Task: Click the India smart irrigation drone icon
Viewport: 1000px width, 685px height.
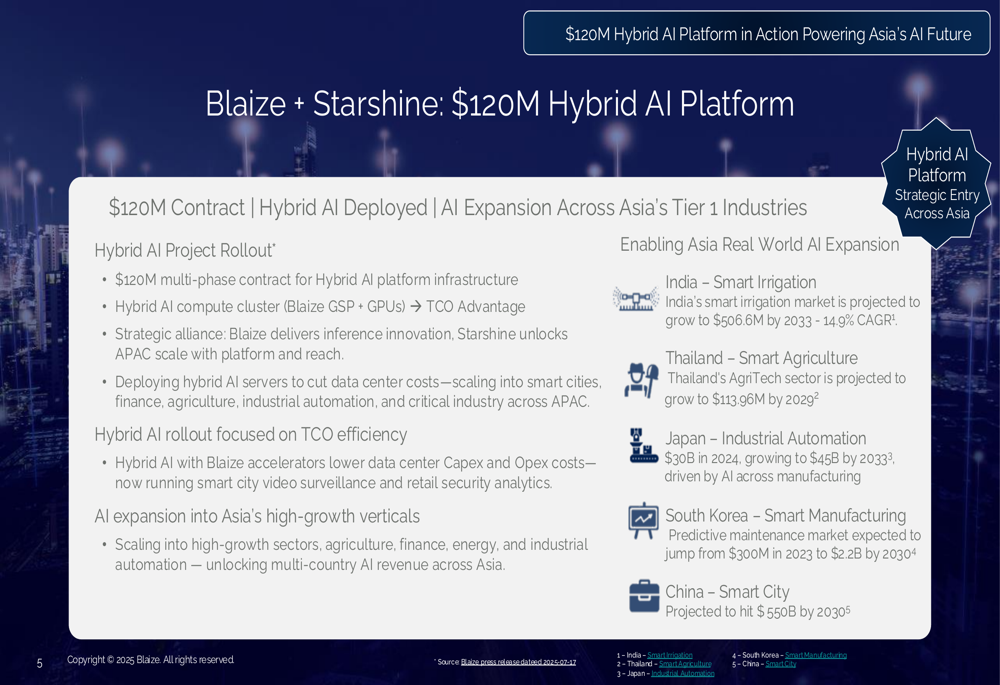Action: [x=635, y=299]
